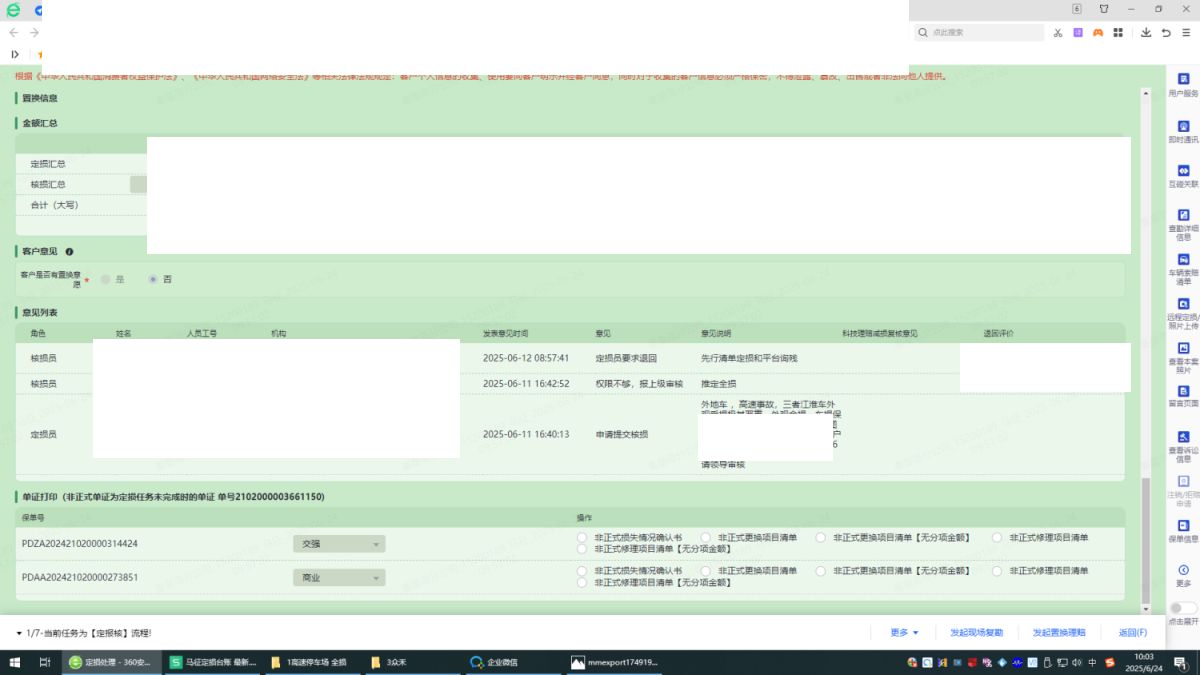Click the 返回(F) button

click(x=1132, y=633)
